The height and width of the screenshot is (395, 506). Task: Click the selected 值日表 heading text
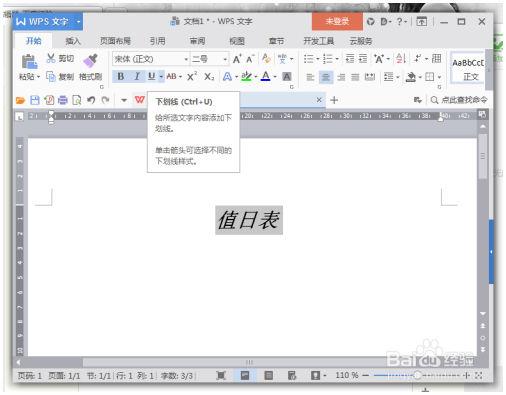click(249, 220)
